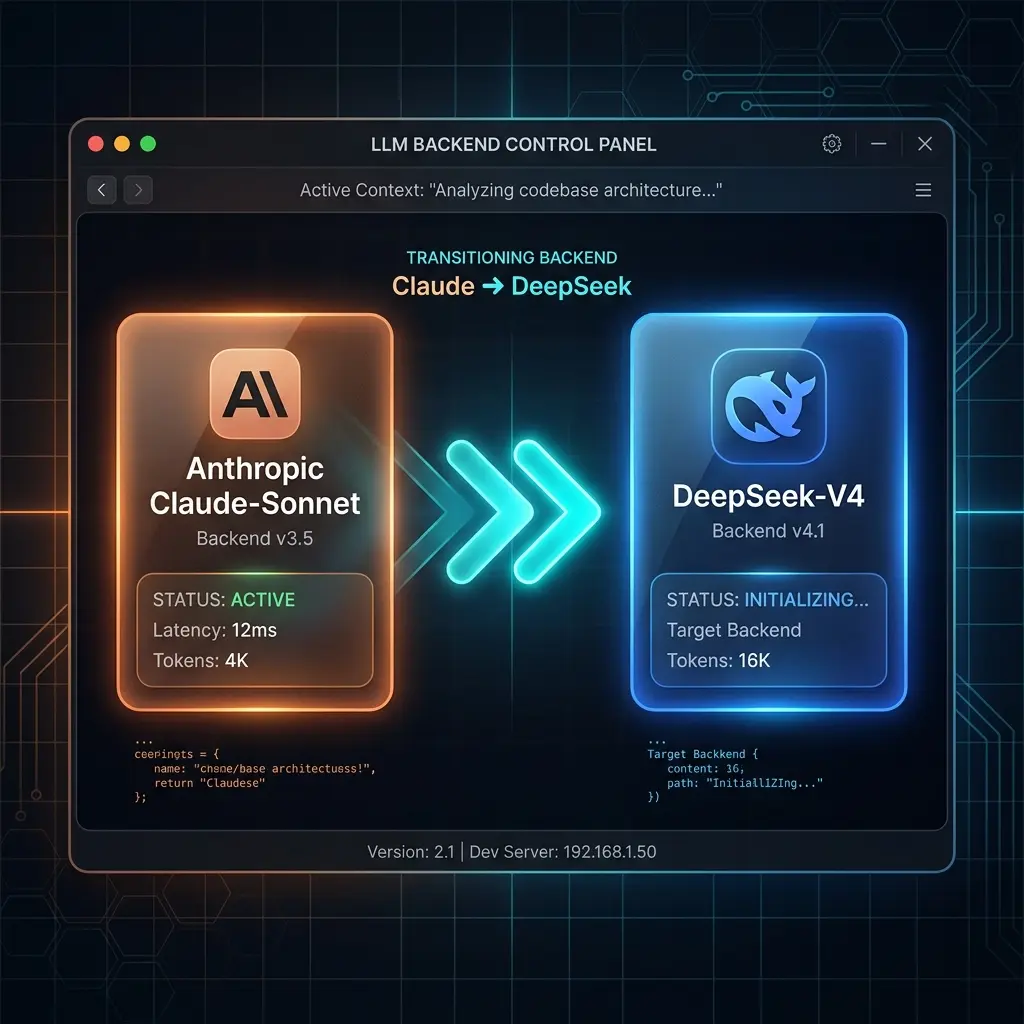Screen dimensions: 1024x1024
Task: Click the small arrow between Claude and DeepSeek
Action: click(x=493, y=286)
